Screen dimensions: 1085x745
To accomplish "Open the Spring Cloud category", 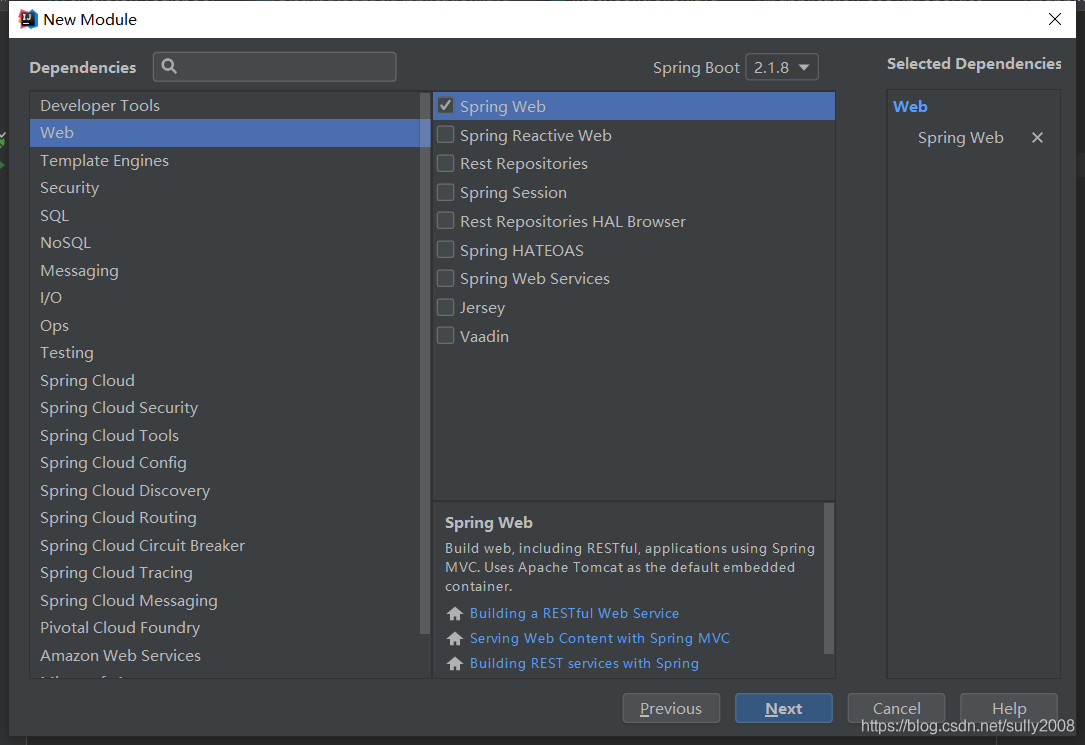I will click(x=226, y=380).
